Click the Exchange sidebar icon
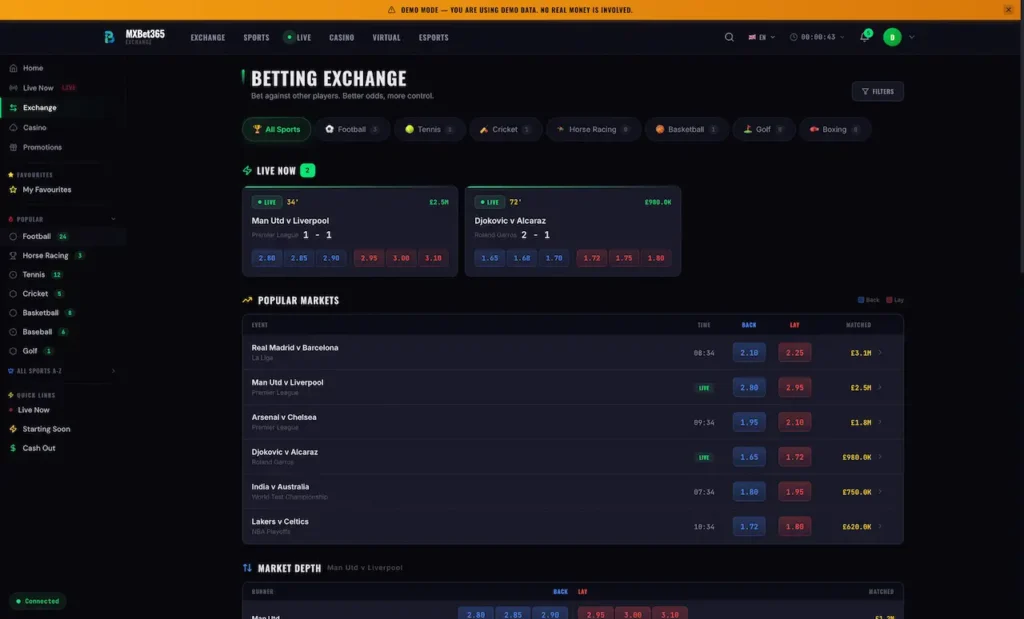This screenshot has height=619, width=1024. (13, 108)
